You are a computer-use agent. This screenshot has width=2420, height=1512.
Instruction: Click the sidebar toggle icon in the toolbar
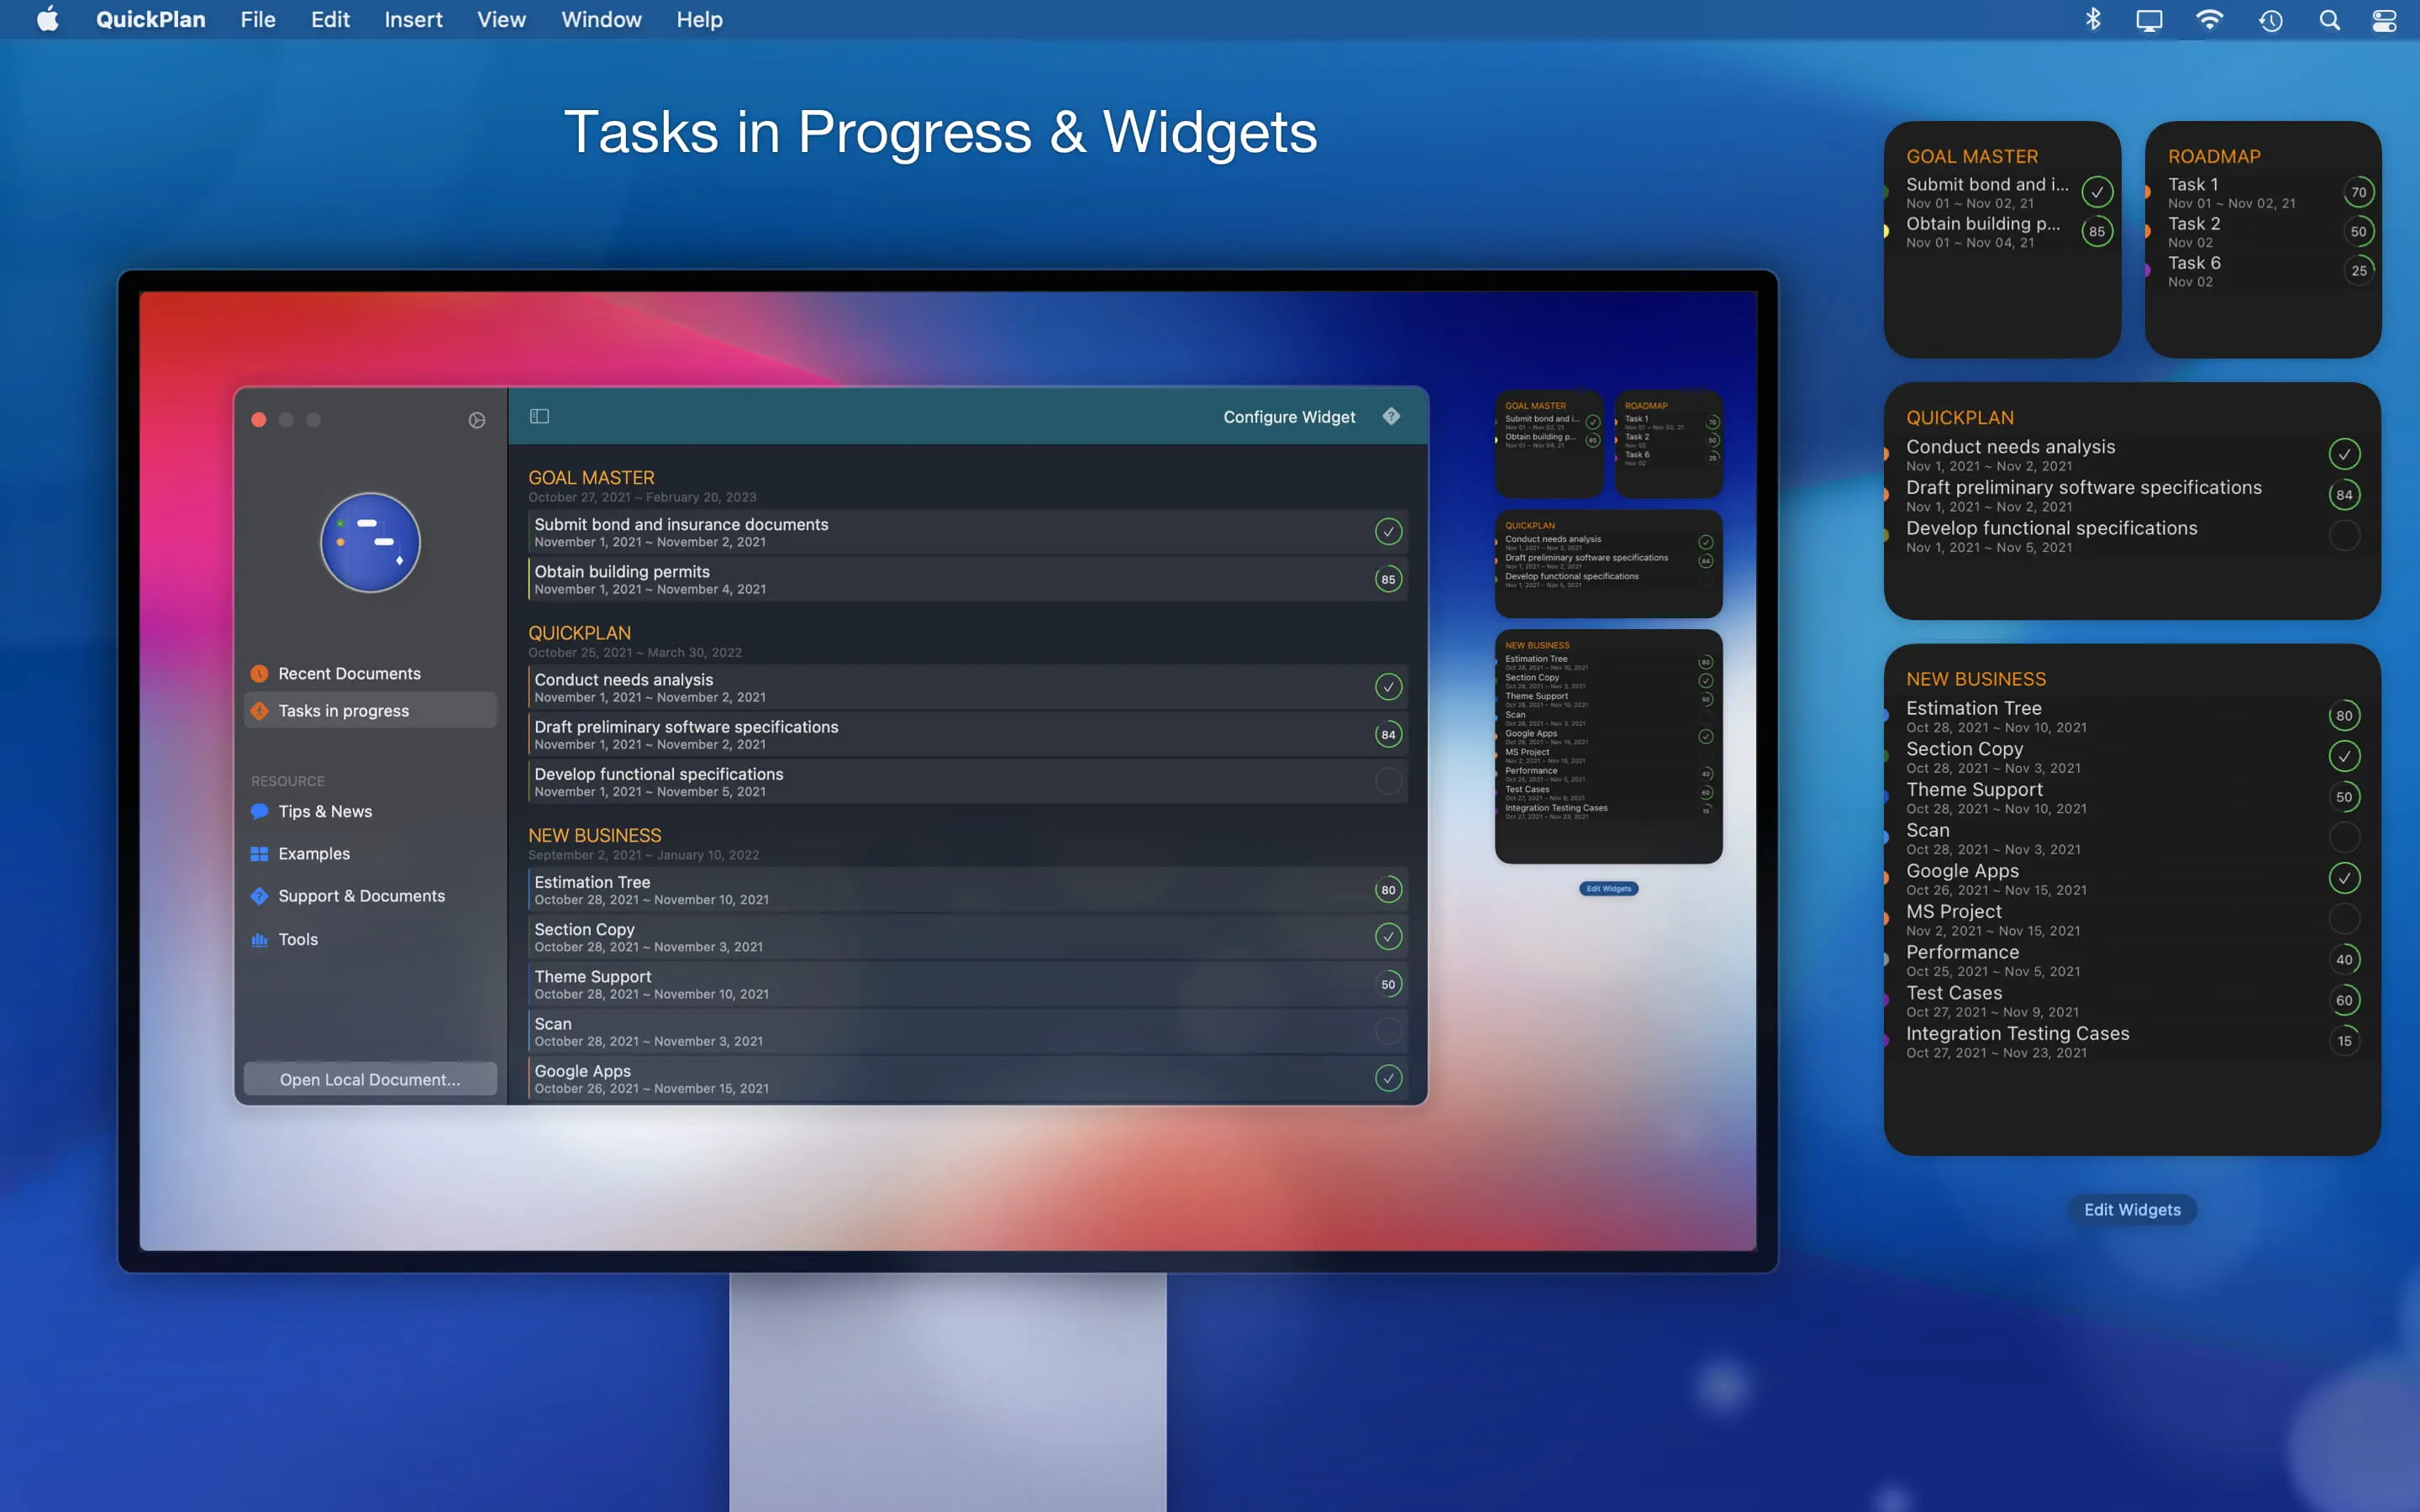coord(539,416)
